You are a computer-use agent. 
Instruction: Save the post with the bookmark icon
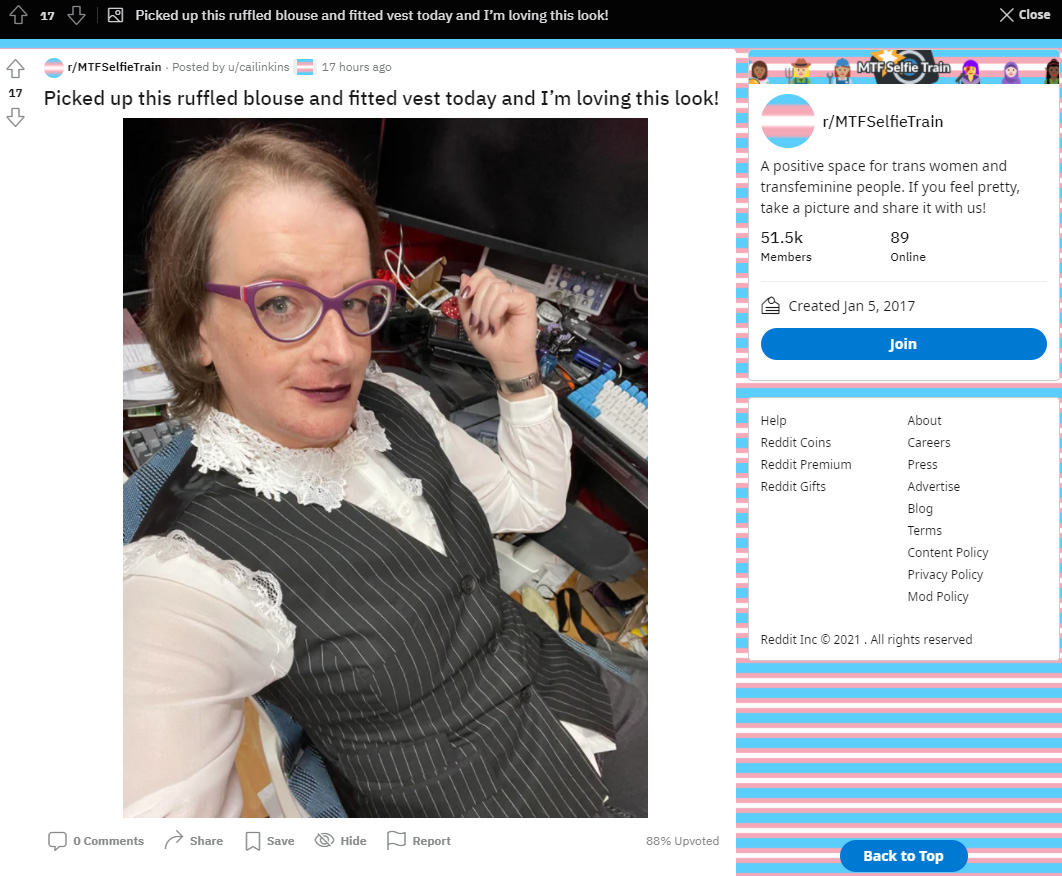[x=253, y=841]
